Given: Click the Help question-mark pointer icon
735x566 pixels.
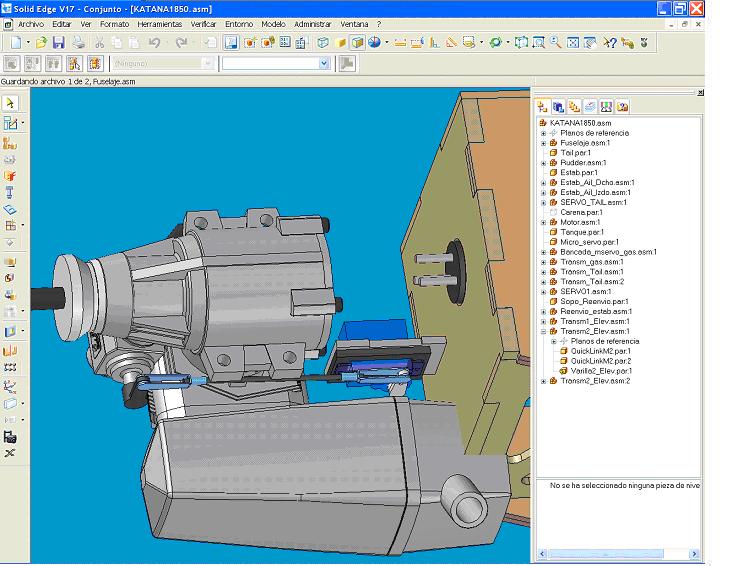Looking at the screenshot, I should [610, 43].
